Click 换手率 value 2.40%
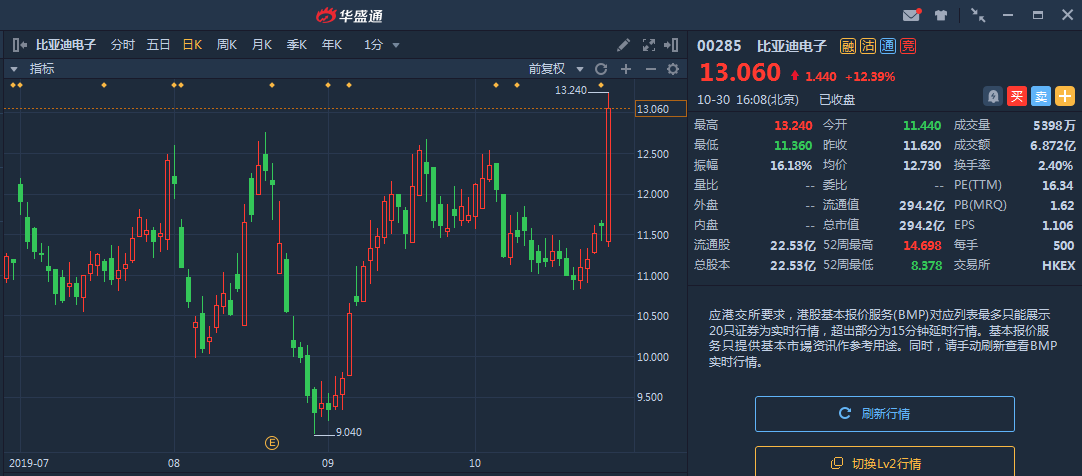Screen dimensions: 1082x476 coord(1056,166)
